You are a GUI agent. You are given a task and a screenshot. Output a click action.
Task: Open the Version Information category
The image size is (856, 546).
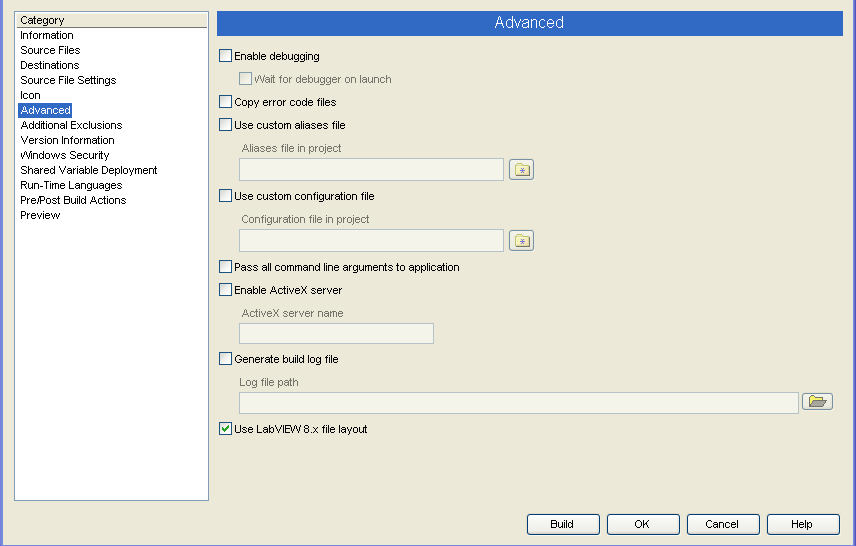point(67,140)
